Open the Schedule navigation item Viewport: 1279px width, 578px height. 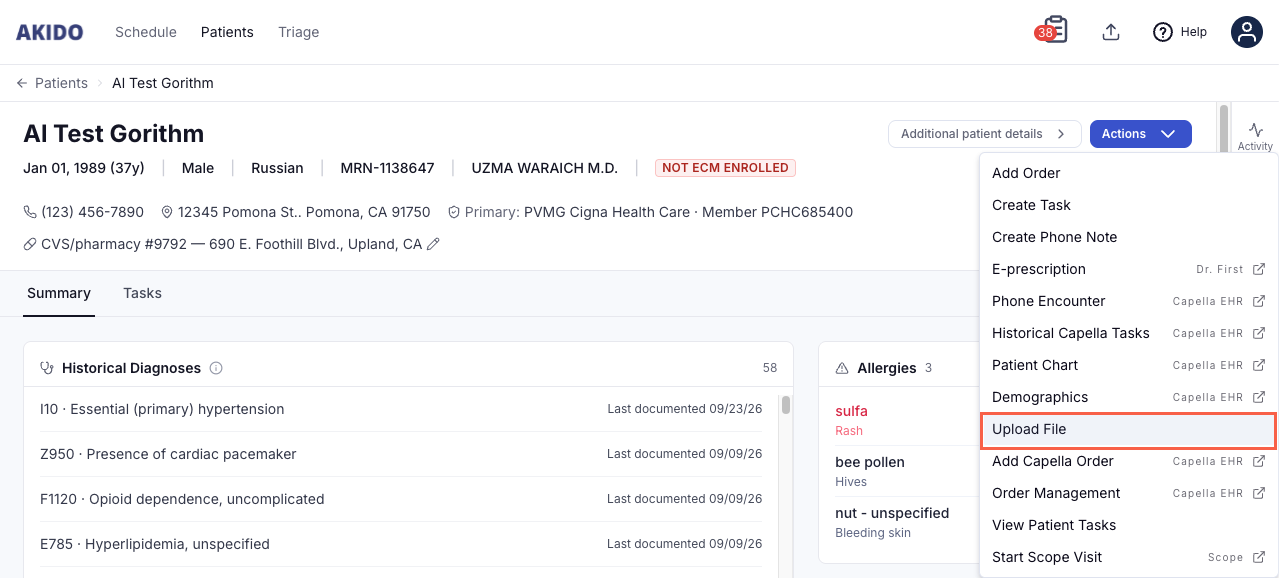click(x=146, y=32)
